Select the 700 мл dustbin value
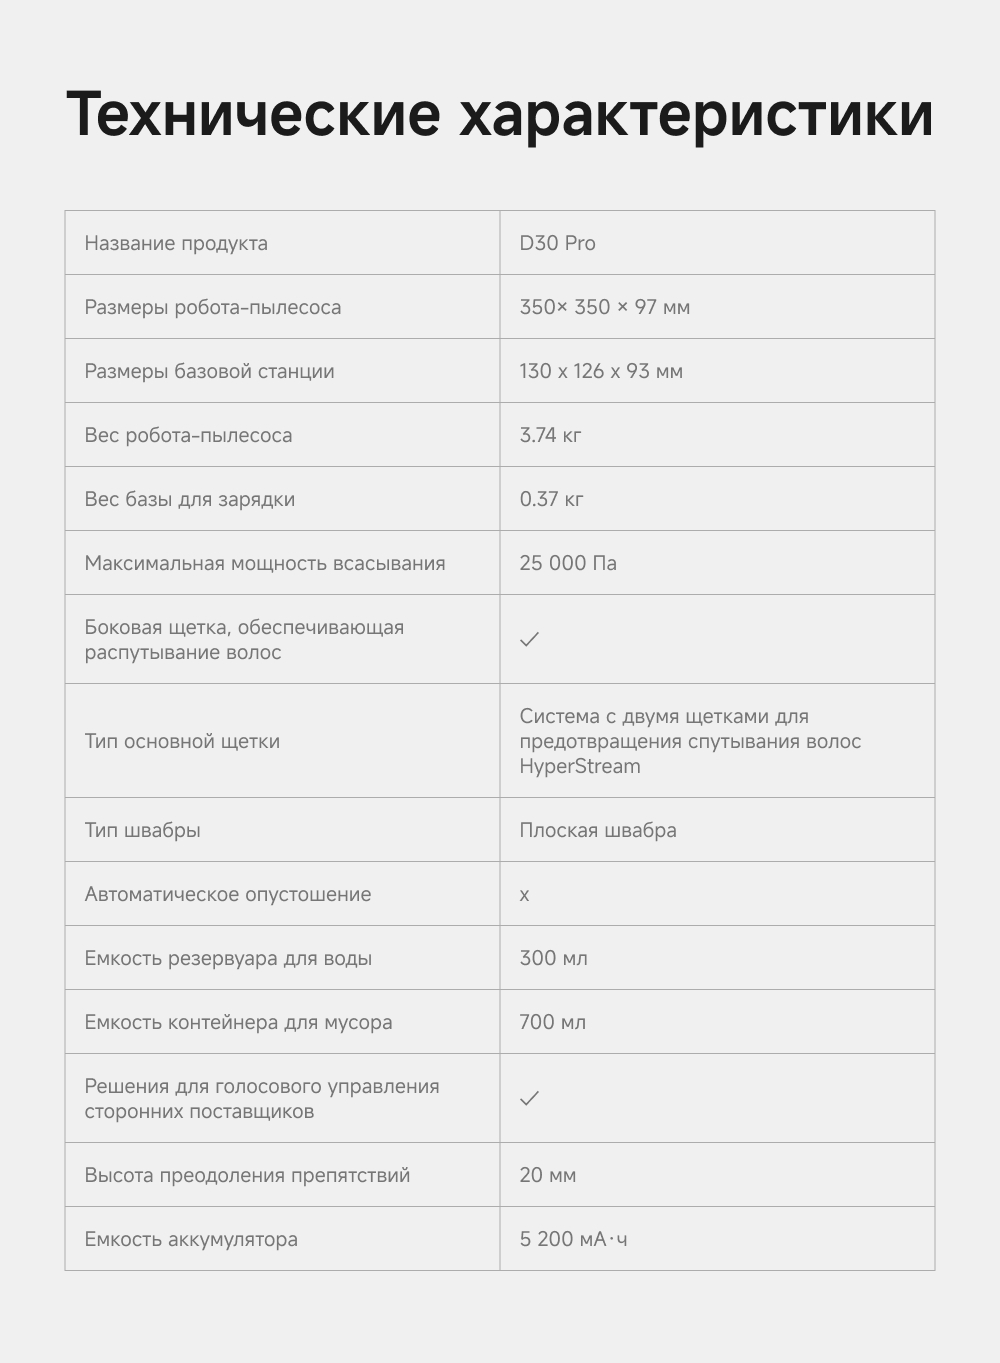 click(552, 1022)
